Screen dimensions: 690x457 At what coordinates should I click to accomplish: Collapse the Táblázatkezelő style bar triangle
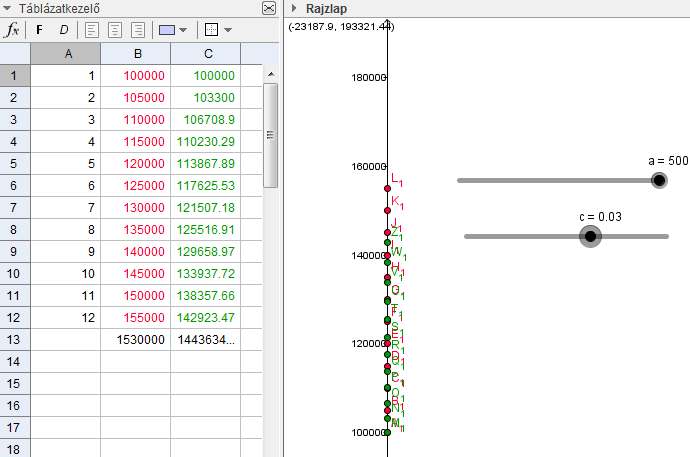[x=9, y=8]
